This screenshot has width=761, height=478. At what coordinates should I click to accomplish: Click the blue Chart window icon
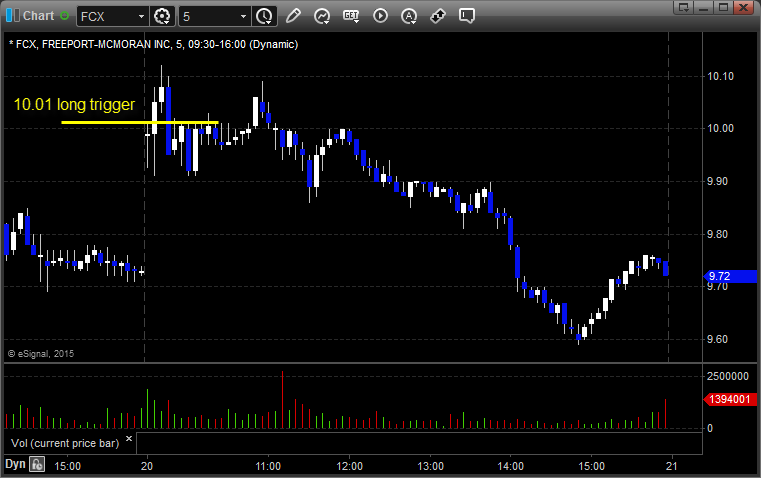click(13, 16)
